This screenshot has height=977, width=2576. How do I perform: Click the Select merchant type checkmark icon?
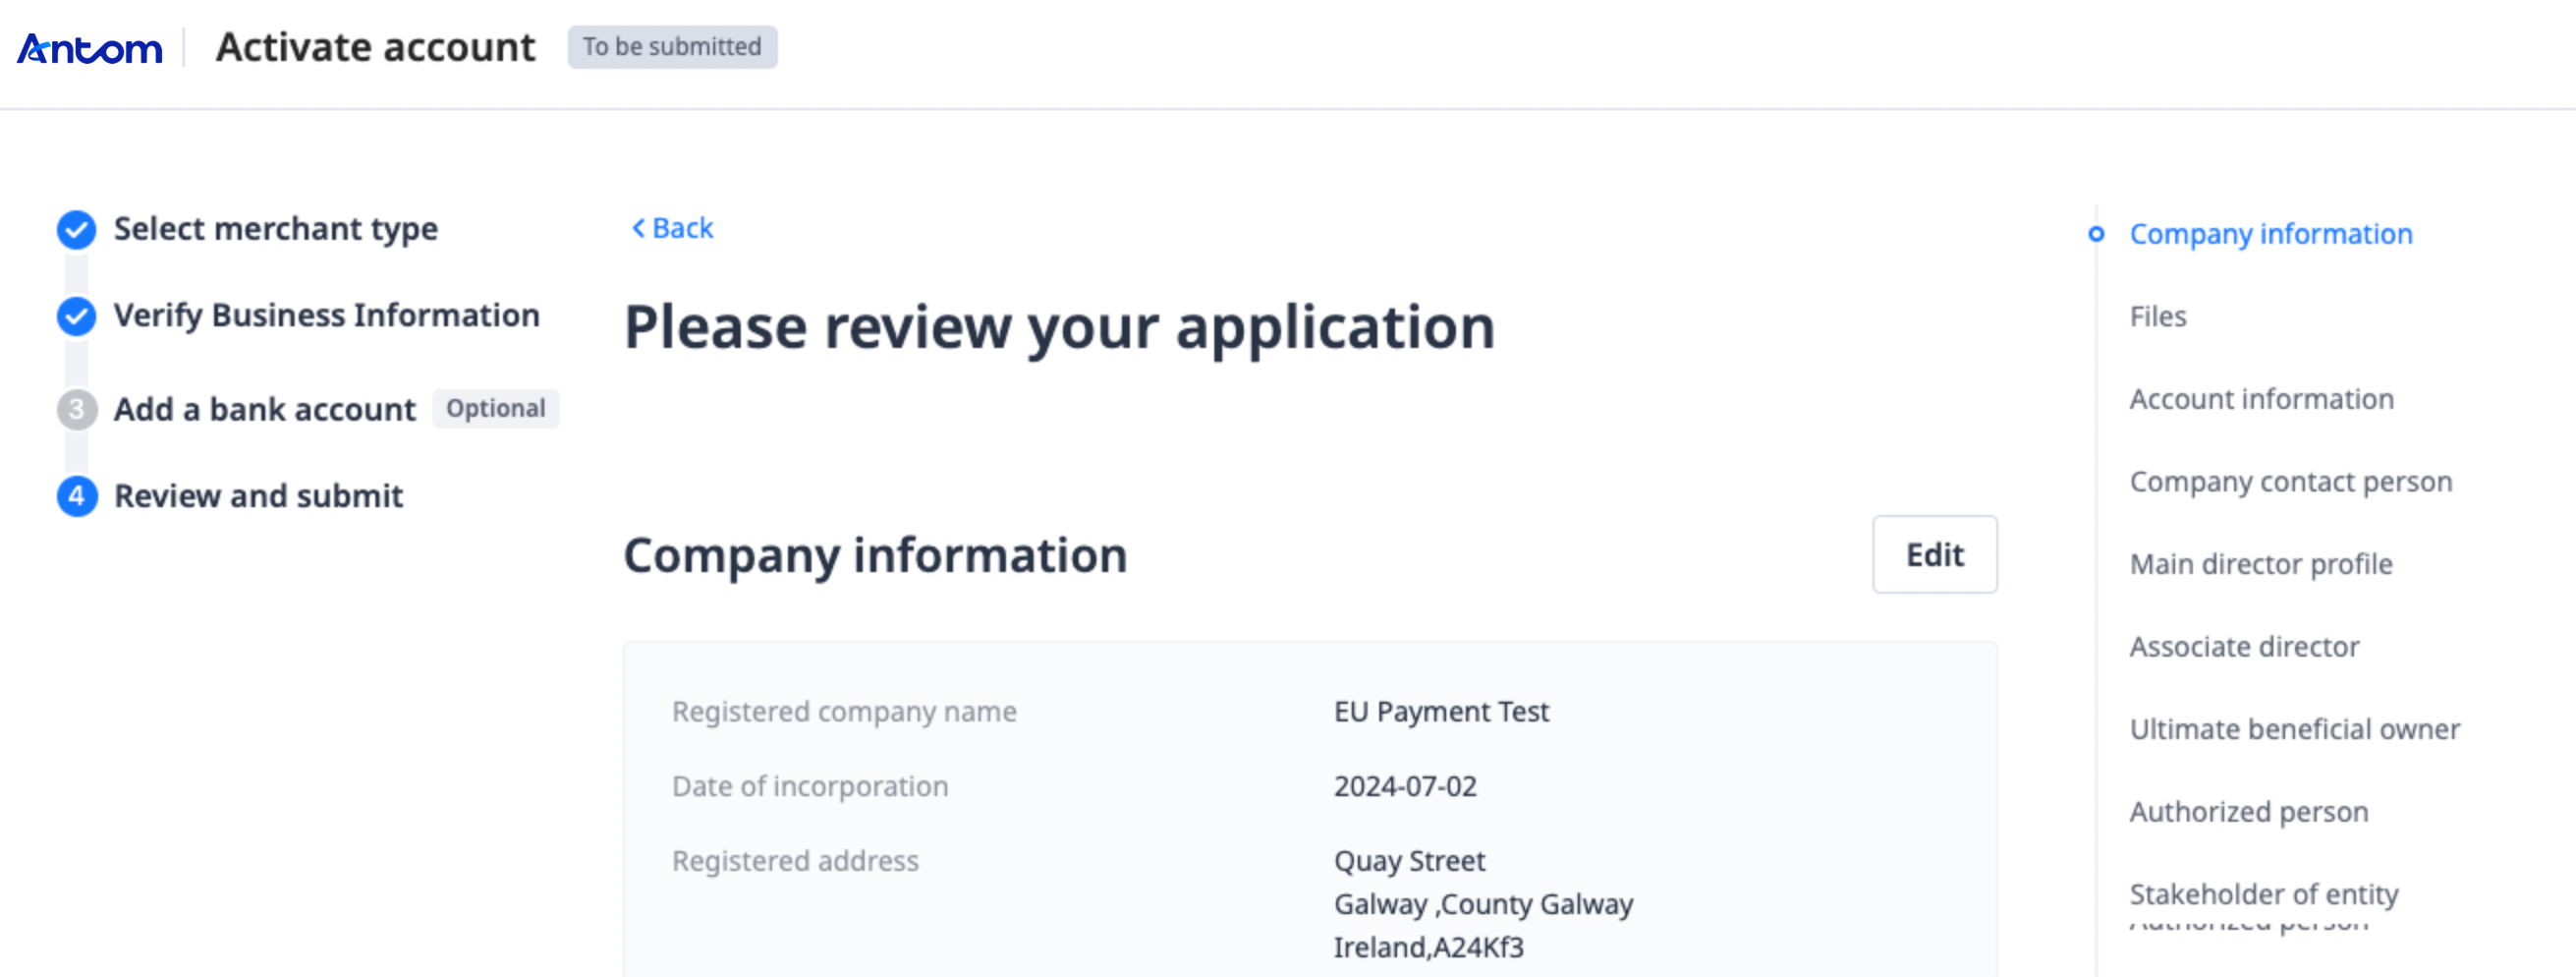77,230
